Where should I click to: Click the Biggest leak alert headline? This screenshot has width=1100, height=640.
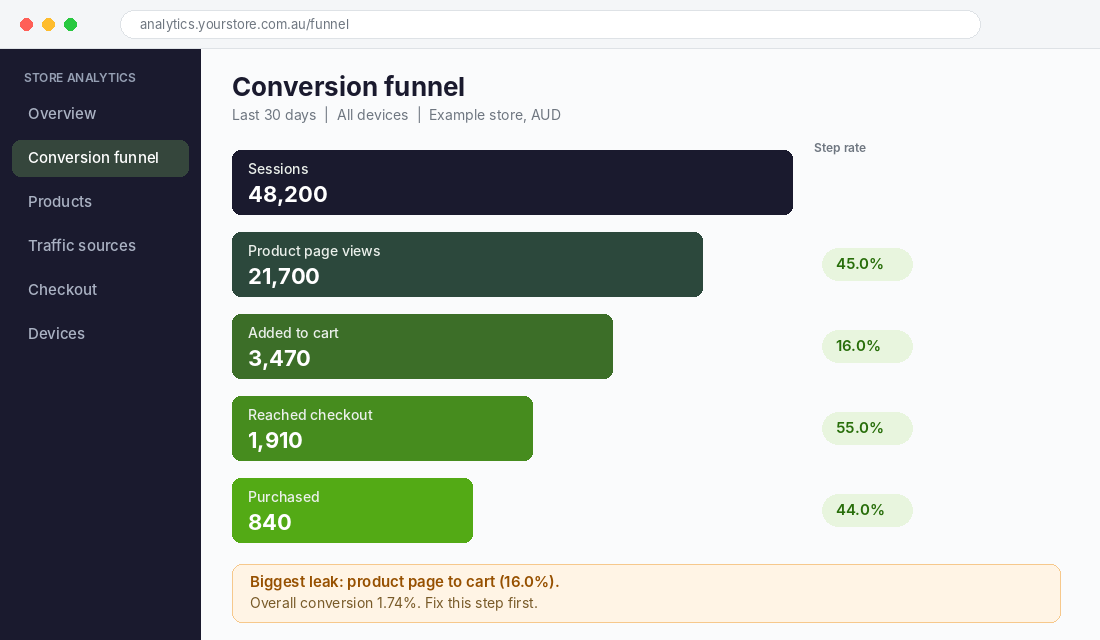[x=405, y=582]
